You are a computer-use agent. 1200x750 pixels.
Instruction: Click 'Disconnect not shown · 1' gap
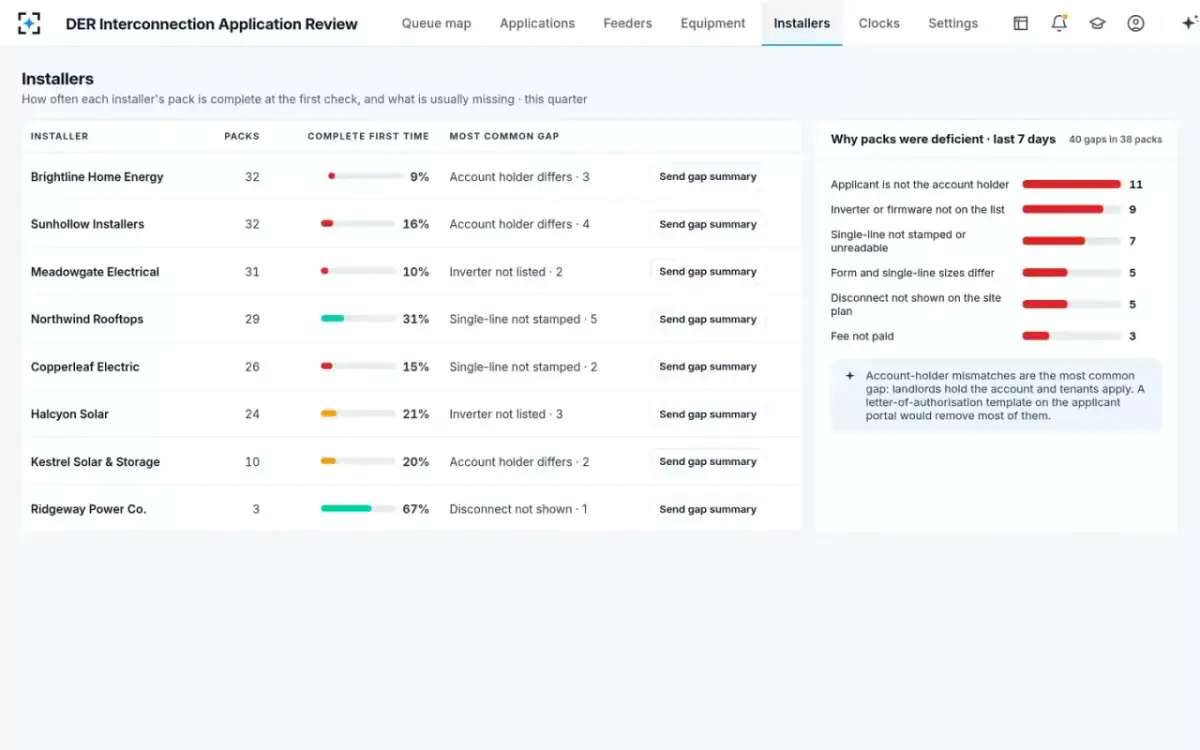pos(518,509)
